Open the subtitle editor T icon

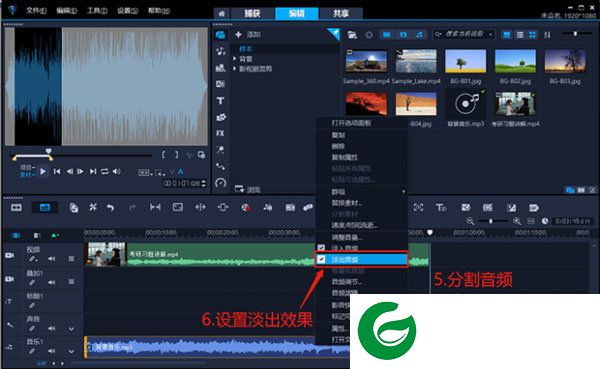click(x=441, y=207)
